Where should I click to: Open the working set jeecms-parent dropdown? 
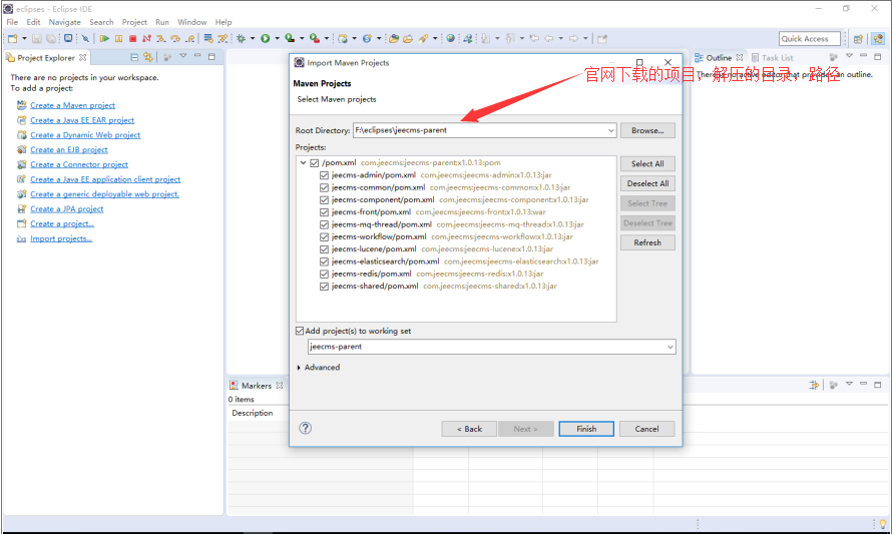coord(670,347)
